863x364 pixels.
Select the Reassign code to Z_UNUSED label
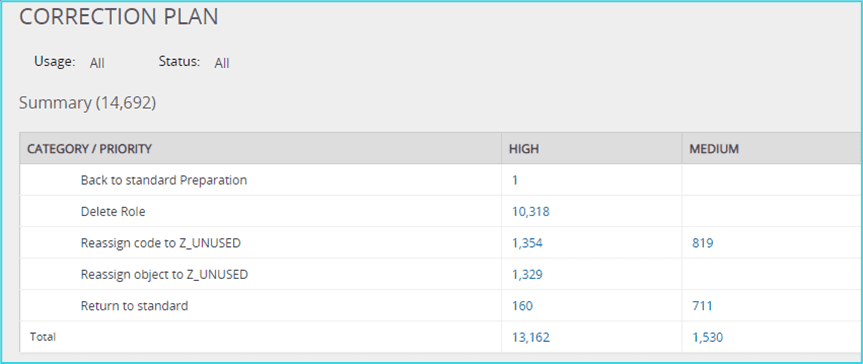pos(161,243)
